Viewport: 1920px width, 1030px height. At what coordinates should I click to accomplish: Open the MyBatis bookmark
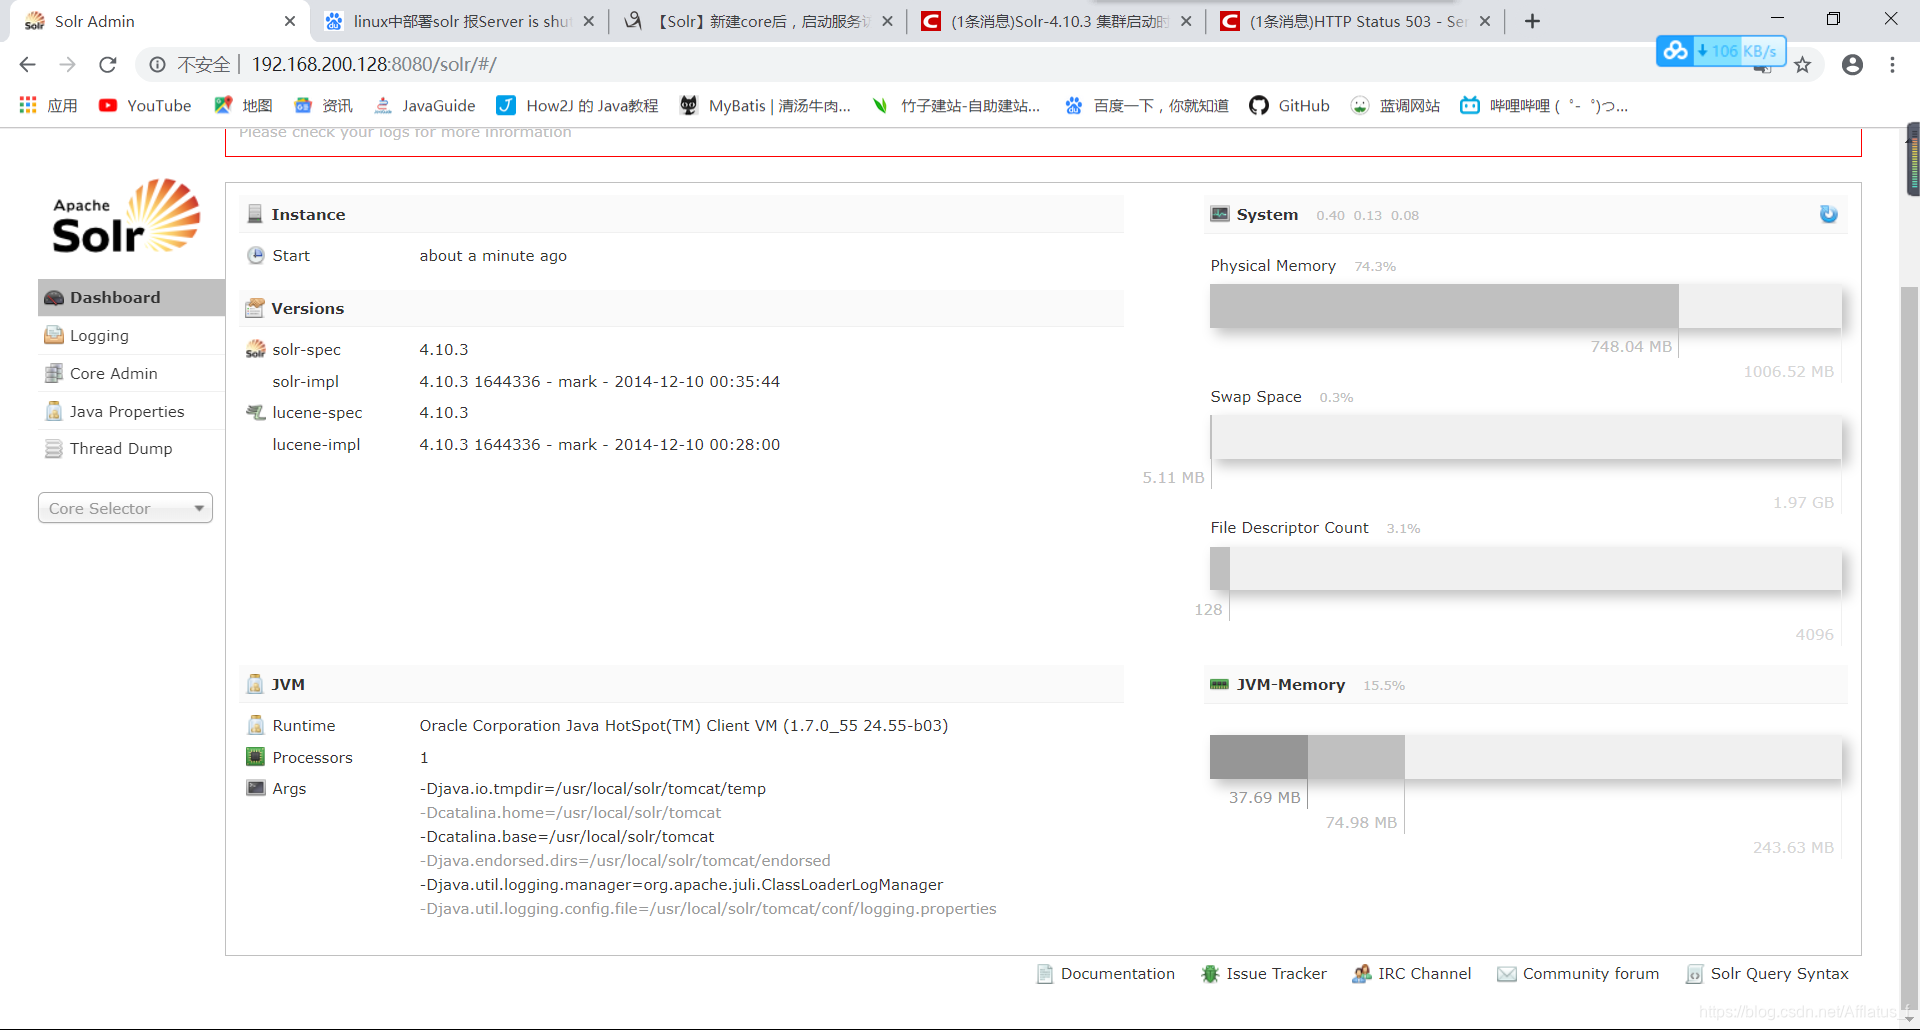click(765, 105)
